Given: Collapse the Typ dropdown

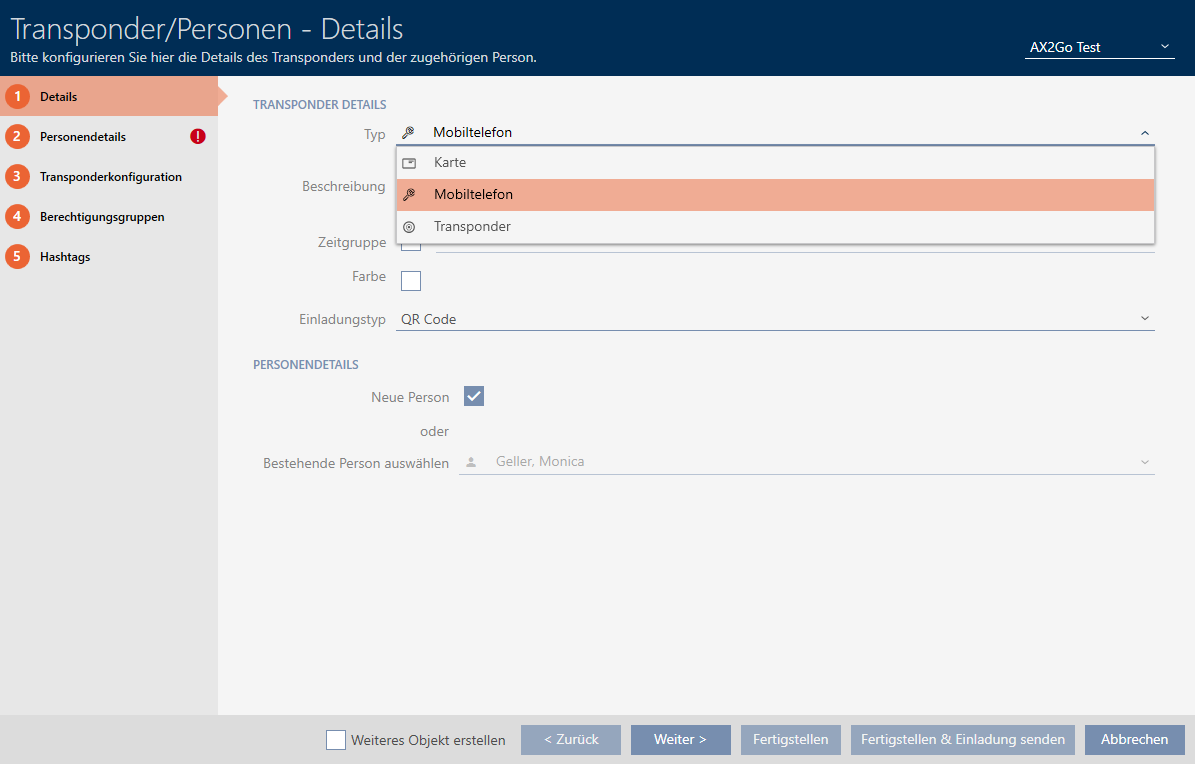Looking at the screenshot, I should coord(1144,133).
